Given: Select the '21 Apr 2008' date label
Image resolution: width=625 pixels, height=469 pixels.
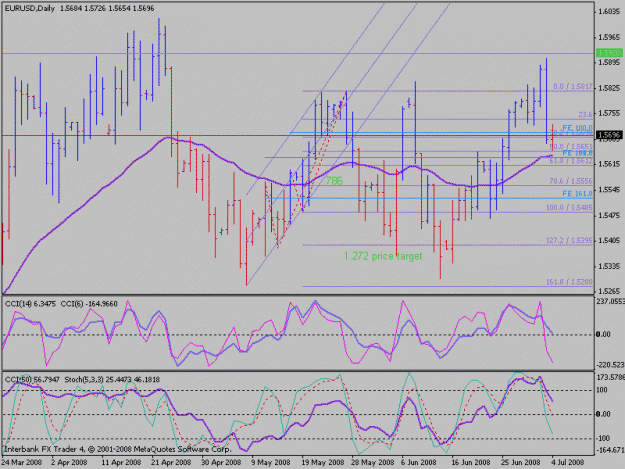Looking at the screenshot, I should point(171,462).
